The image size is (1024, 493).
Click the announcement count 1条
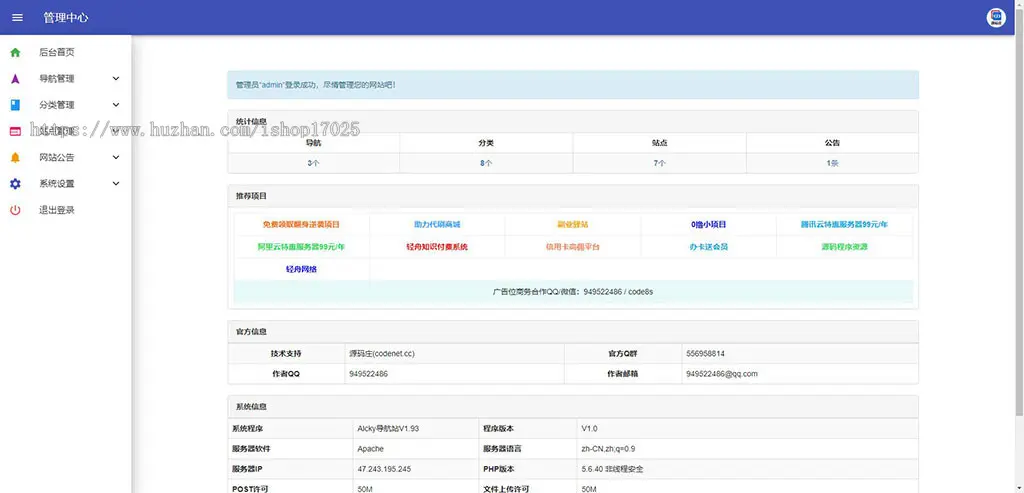click(832, 163)
